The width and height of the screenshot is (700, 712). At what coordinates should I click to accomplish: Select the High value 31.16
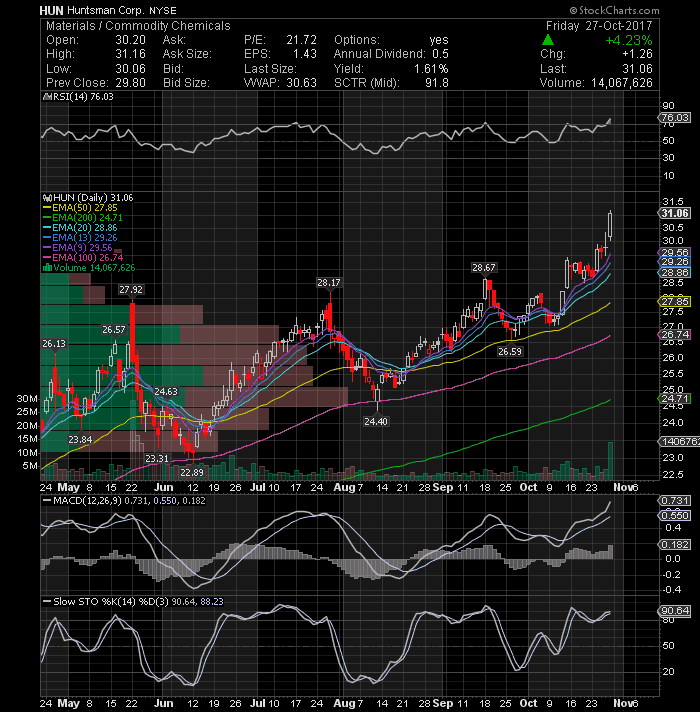coord(130,54)
